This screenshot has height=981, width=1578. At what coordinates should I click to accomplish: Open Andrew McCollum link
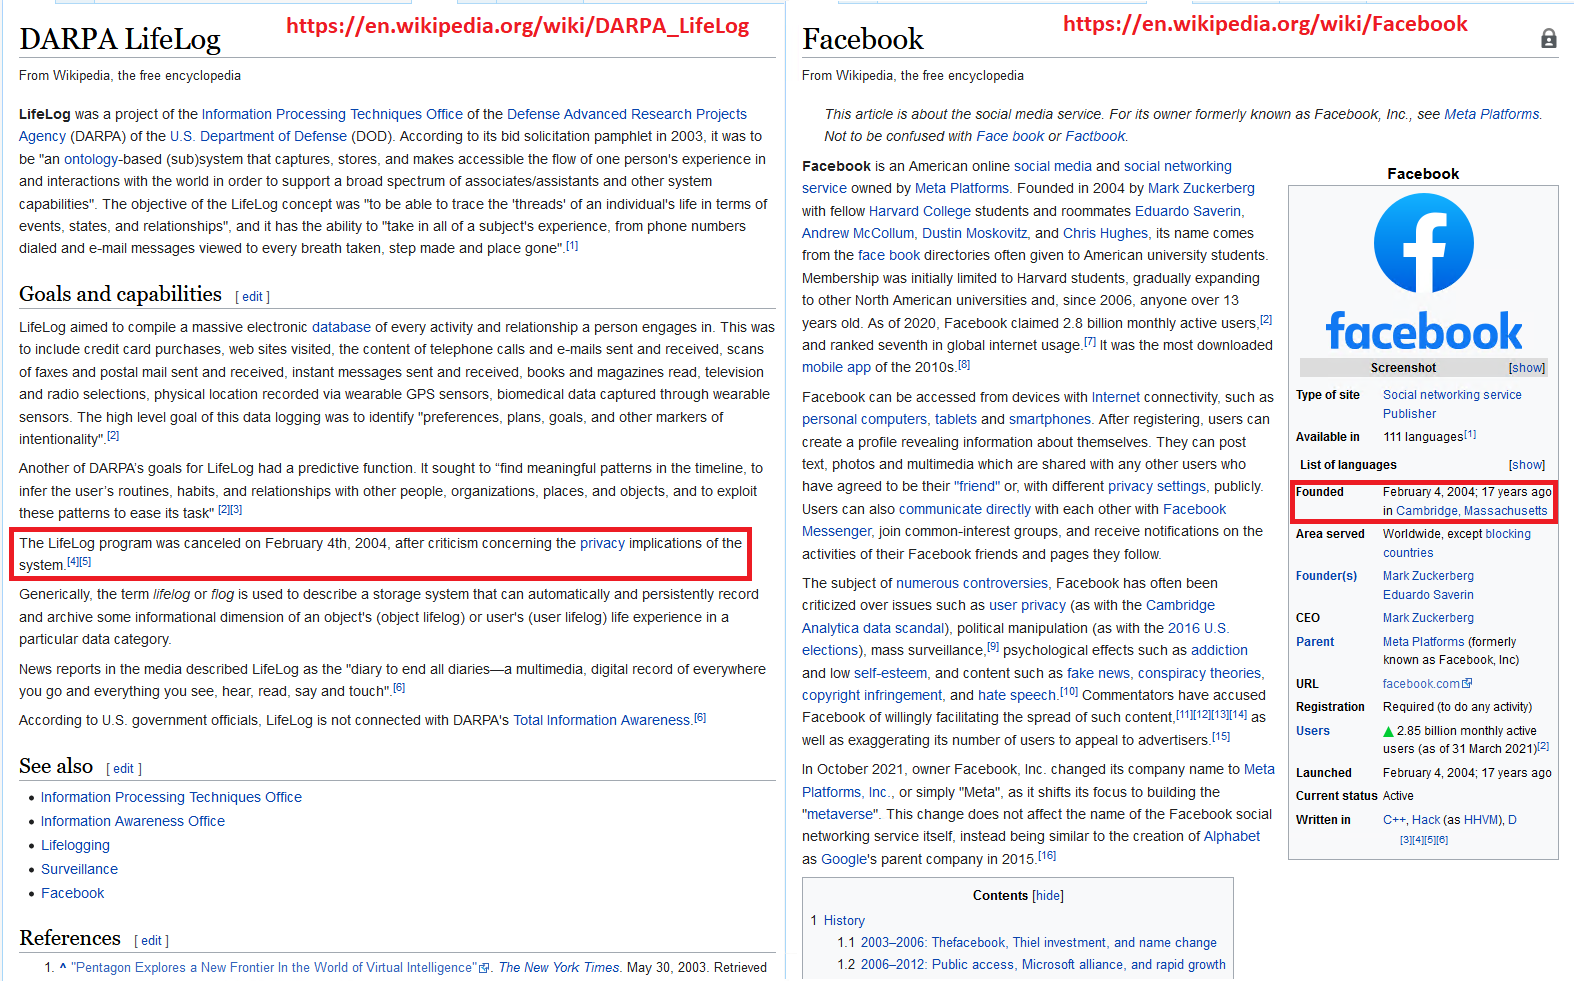pyautogui.click(x=858, y=233)
